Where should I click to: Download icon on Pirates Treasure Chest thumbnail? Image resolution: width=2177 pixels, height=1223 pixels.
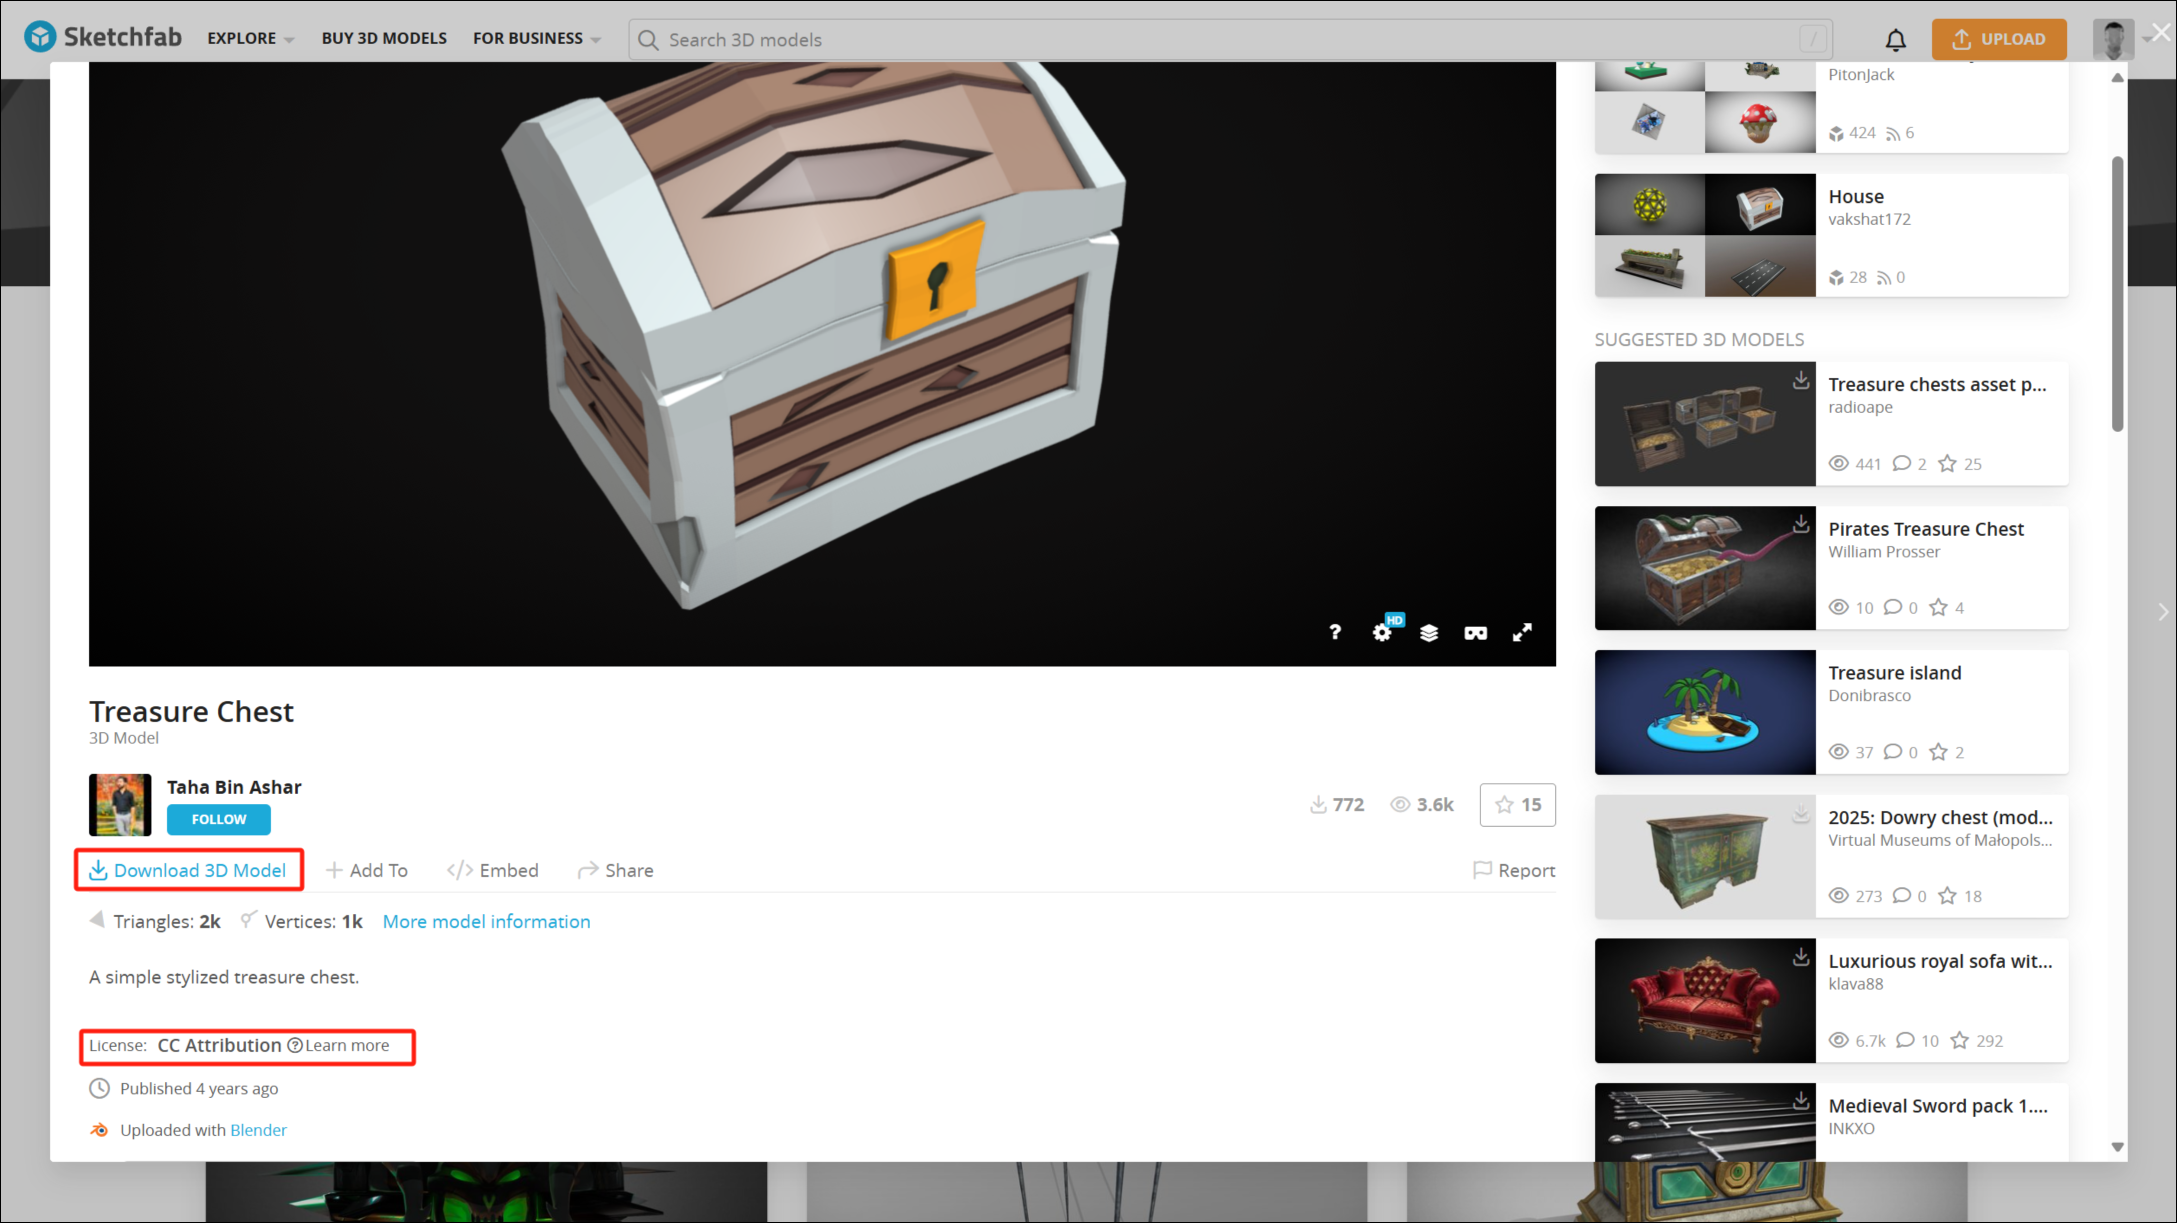tap(1800, 524)
